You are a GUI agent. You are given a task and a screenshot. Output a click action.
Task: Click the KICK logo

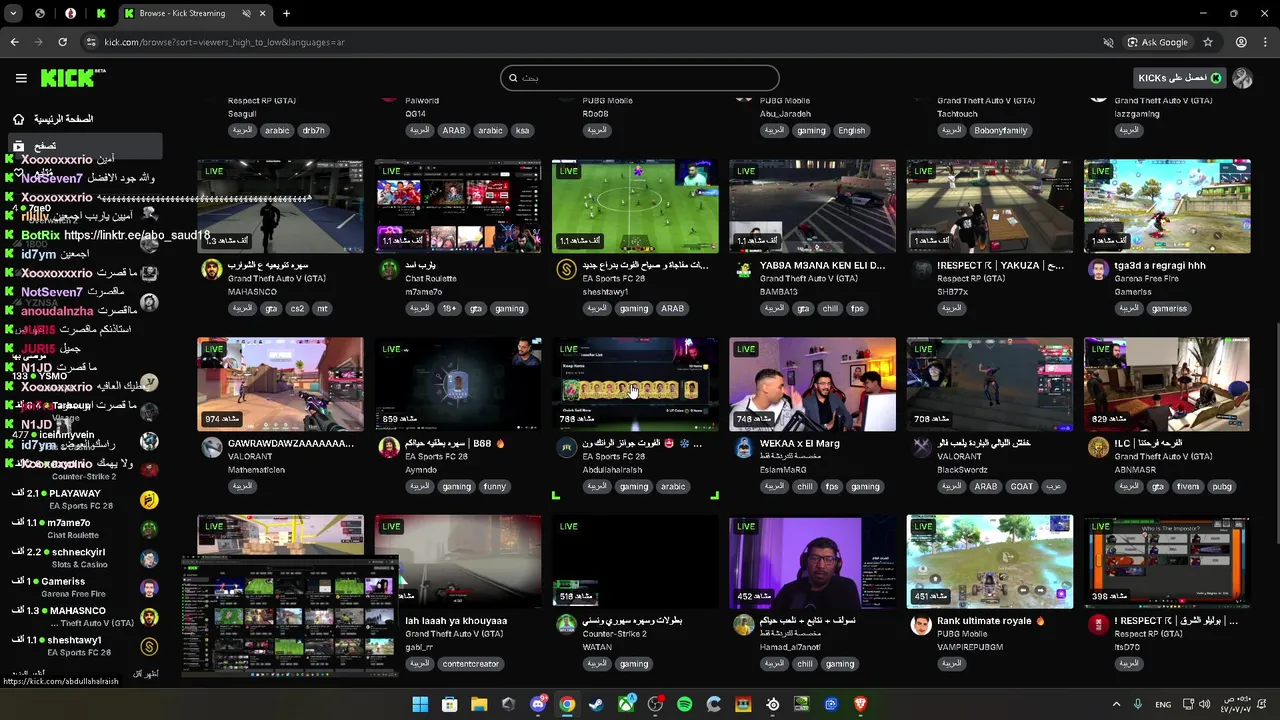(73, 78)
